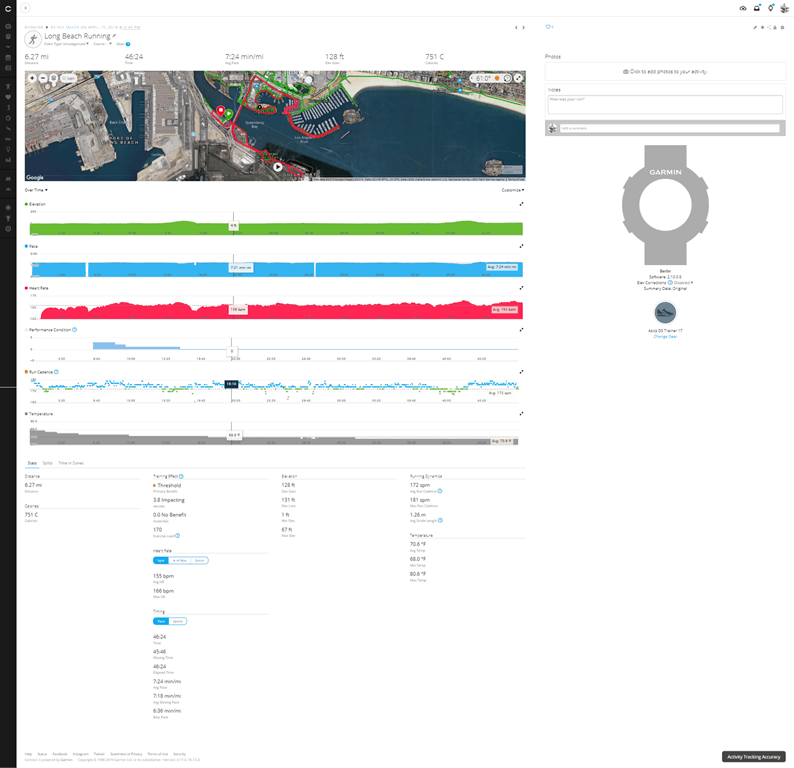The image size is (794, 768).
Task: Switch to the Splits tab
Action: tap(47, 463)
